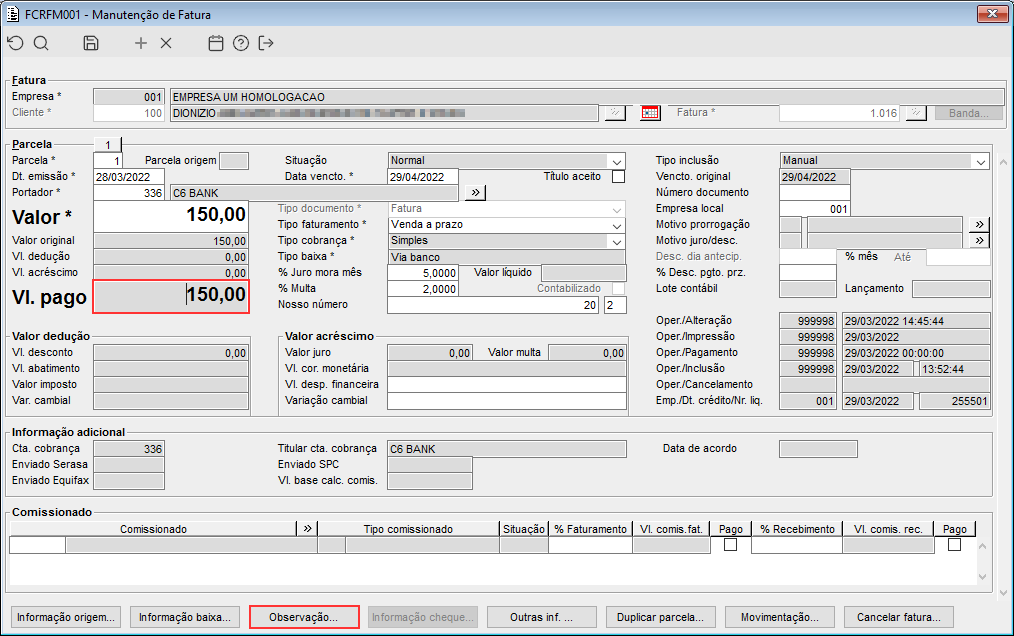Open the Tipo inclusão Manual dropdown
This screenshot has width=1014, height=636.
click(981, 161)
